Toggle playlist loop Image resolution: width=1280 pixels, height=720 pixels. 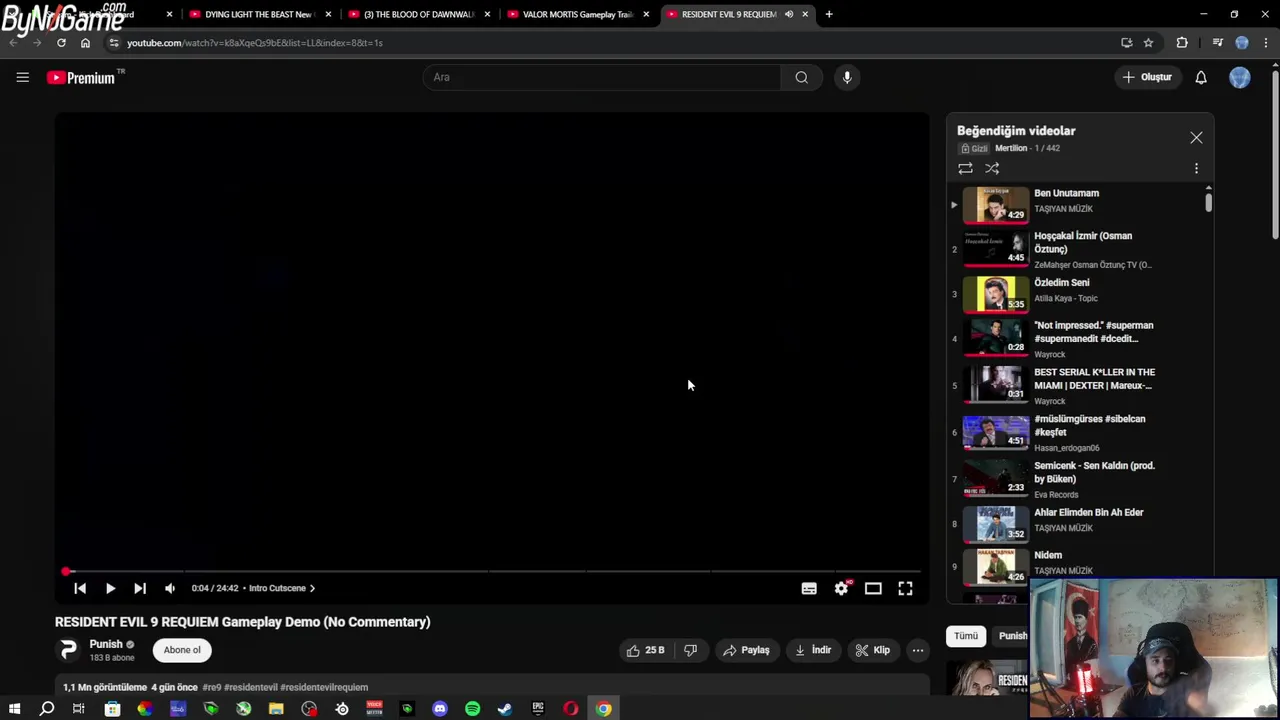965,169
